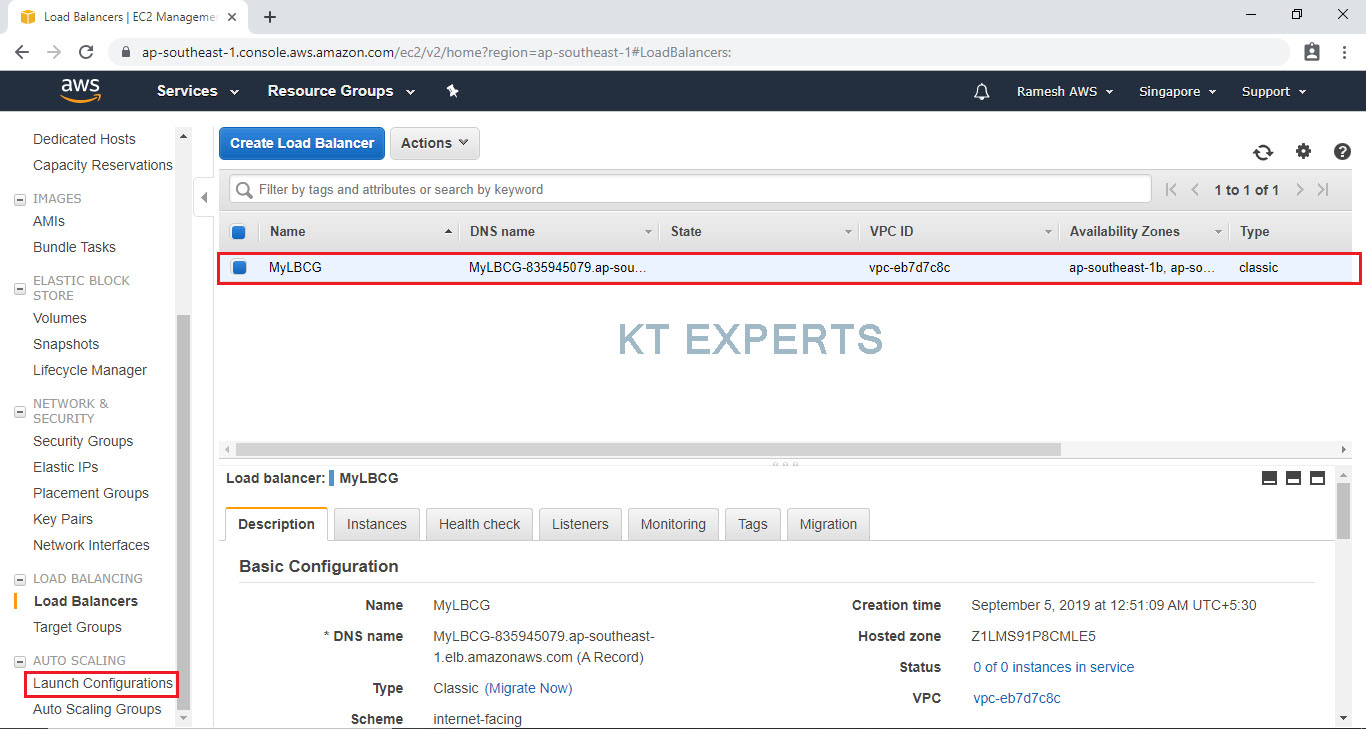Screen dimensions: 1366x729
Task: Close the Load Balancers browser tab
Action: point(233,17)
